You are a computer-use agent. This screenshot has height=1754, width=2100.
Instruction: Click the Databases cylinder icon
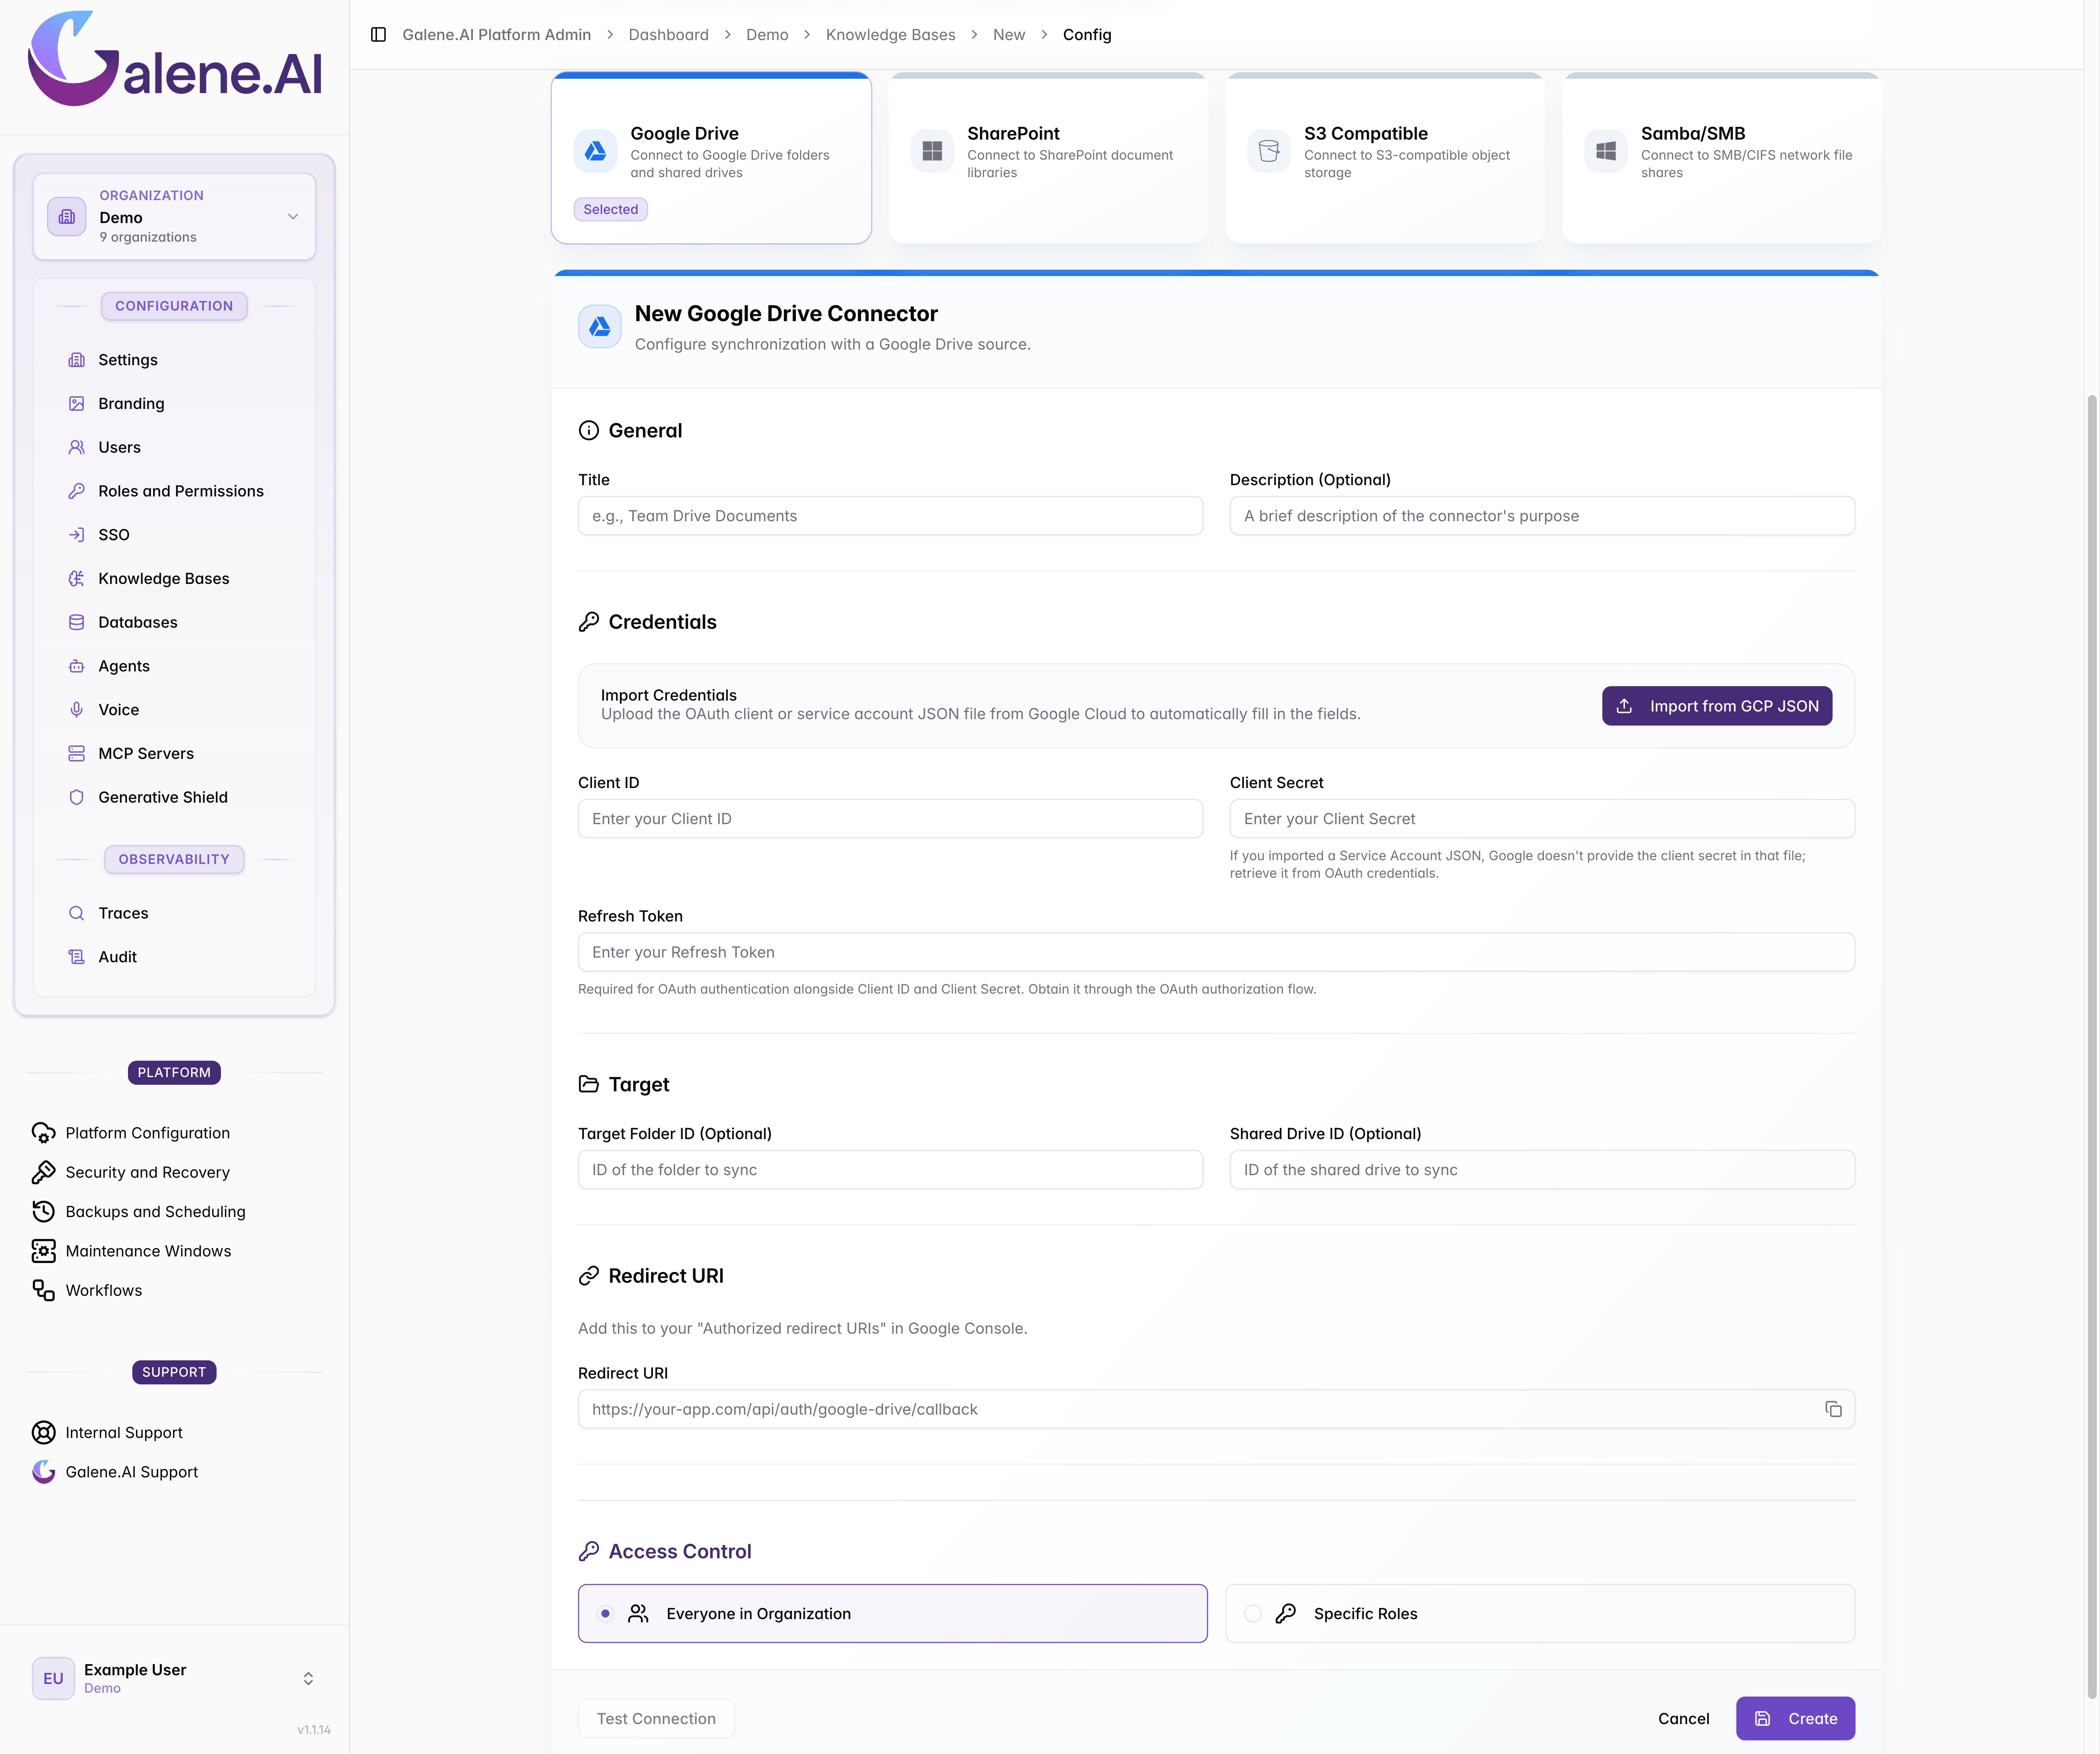coord(76,622)
